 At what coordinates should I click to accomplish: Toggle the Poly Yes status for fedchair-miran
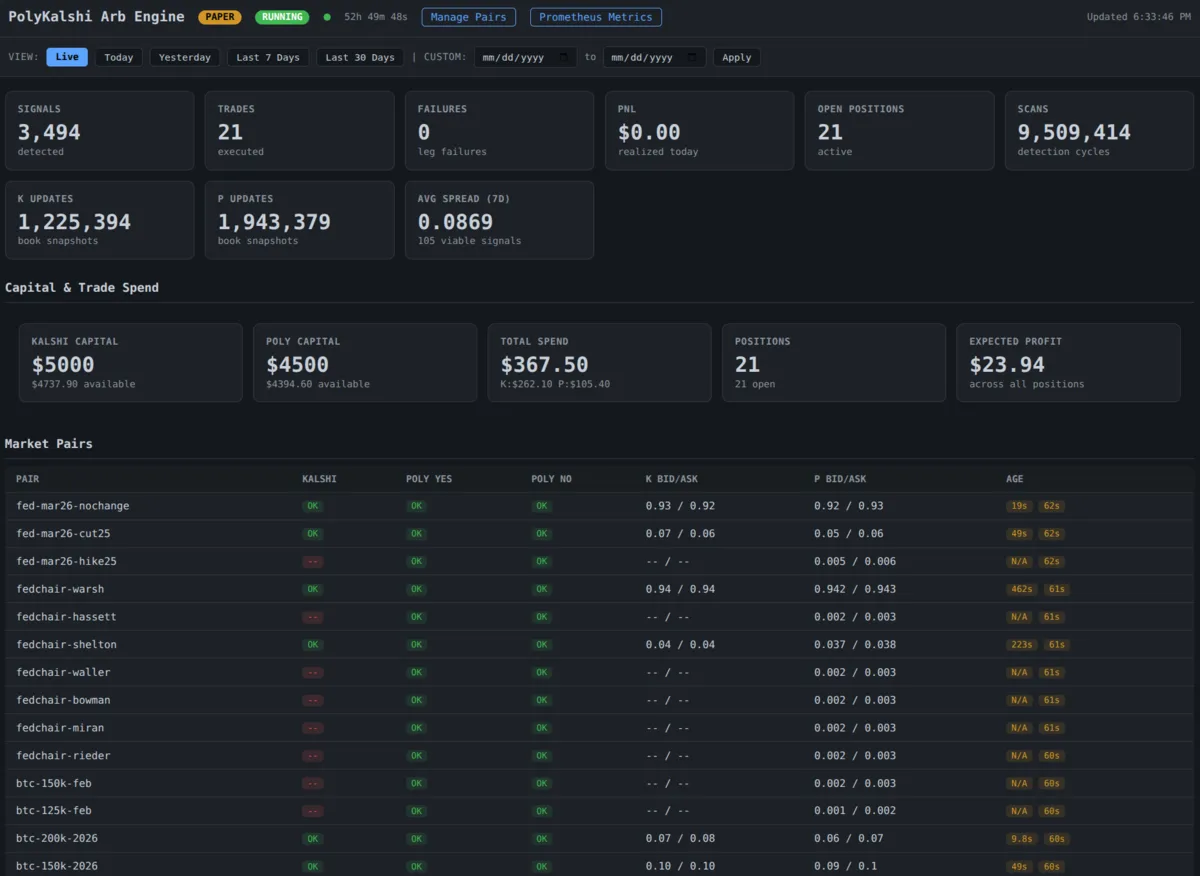tap(416, 728)
